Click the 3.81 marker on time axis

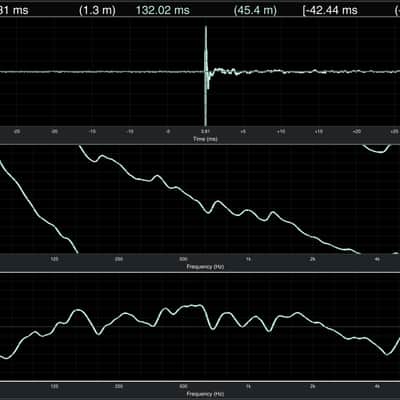pyautogui.click(x=205, y=132)
